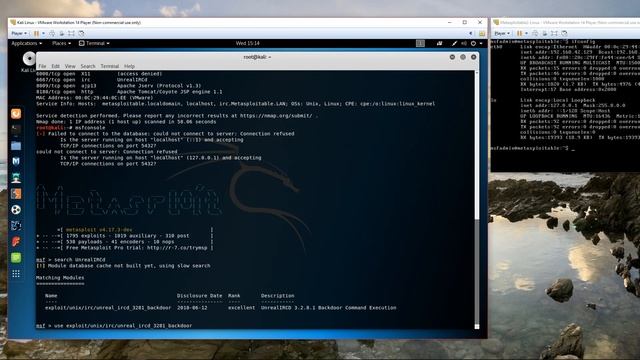This screenshot has height=360, width=640.
Task: Click full screen icon in Metasploitable VMware toolbar
Action: pyautogui.click(x=554, y=33)
